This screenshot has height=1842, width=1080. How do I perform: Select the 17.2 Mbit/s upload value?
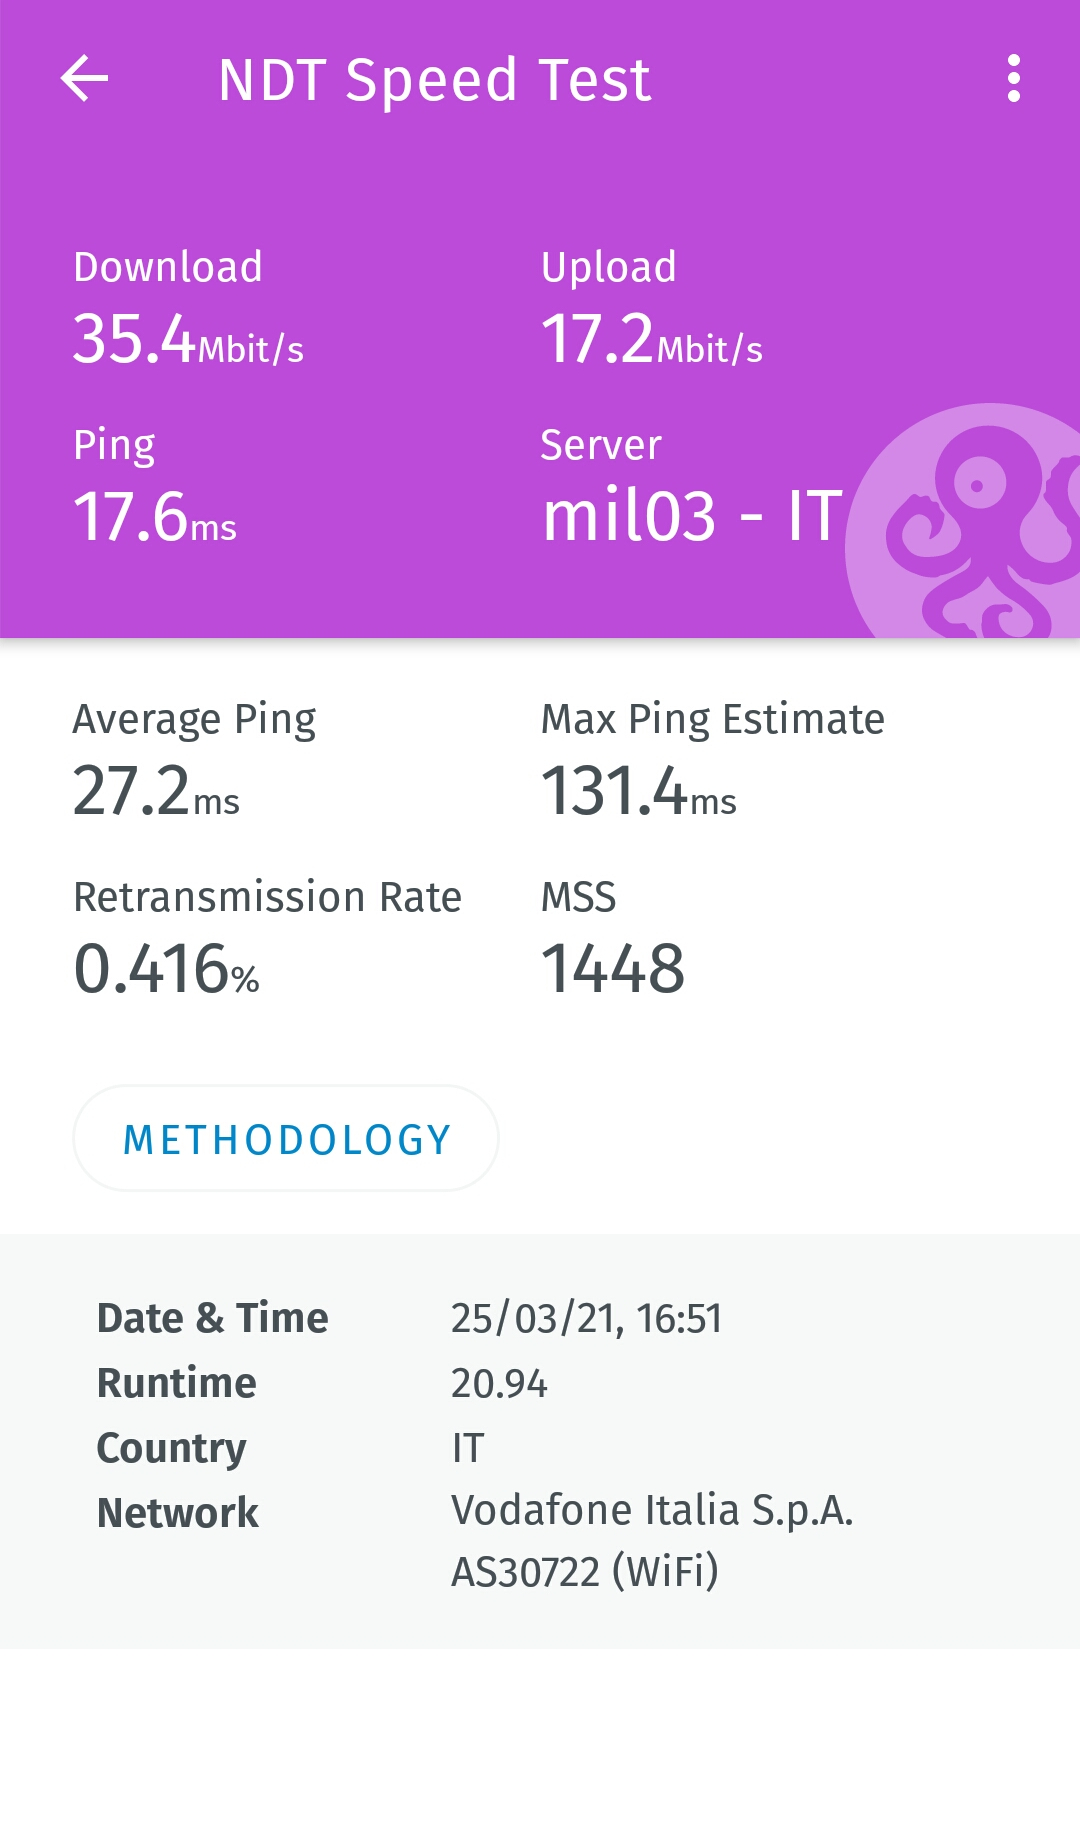(x=651, y=339)
